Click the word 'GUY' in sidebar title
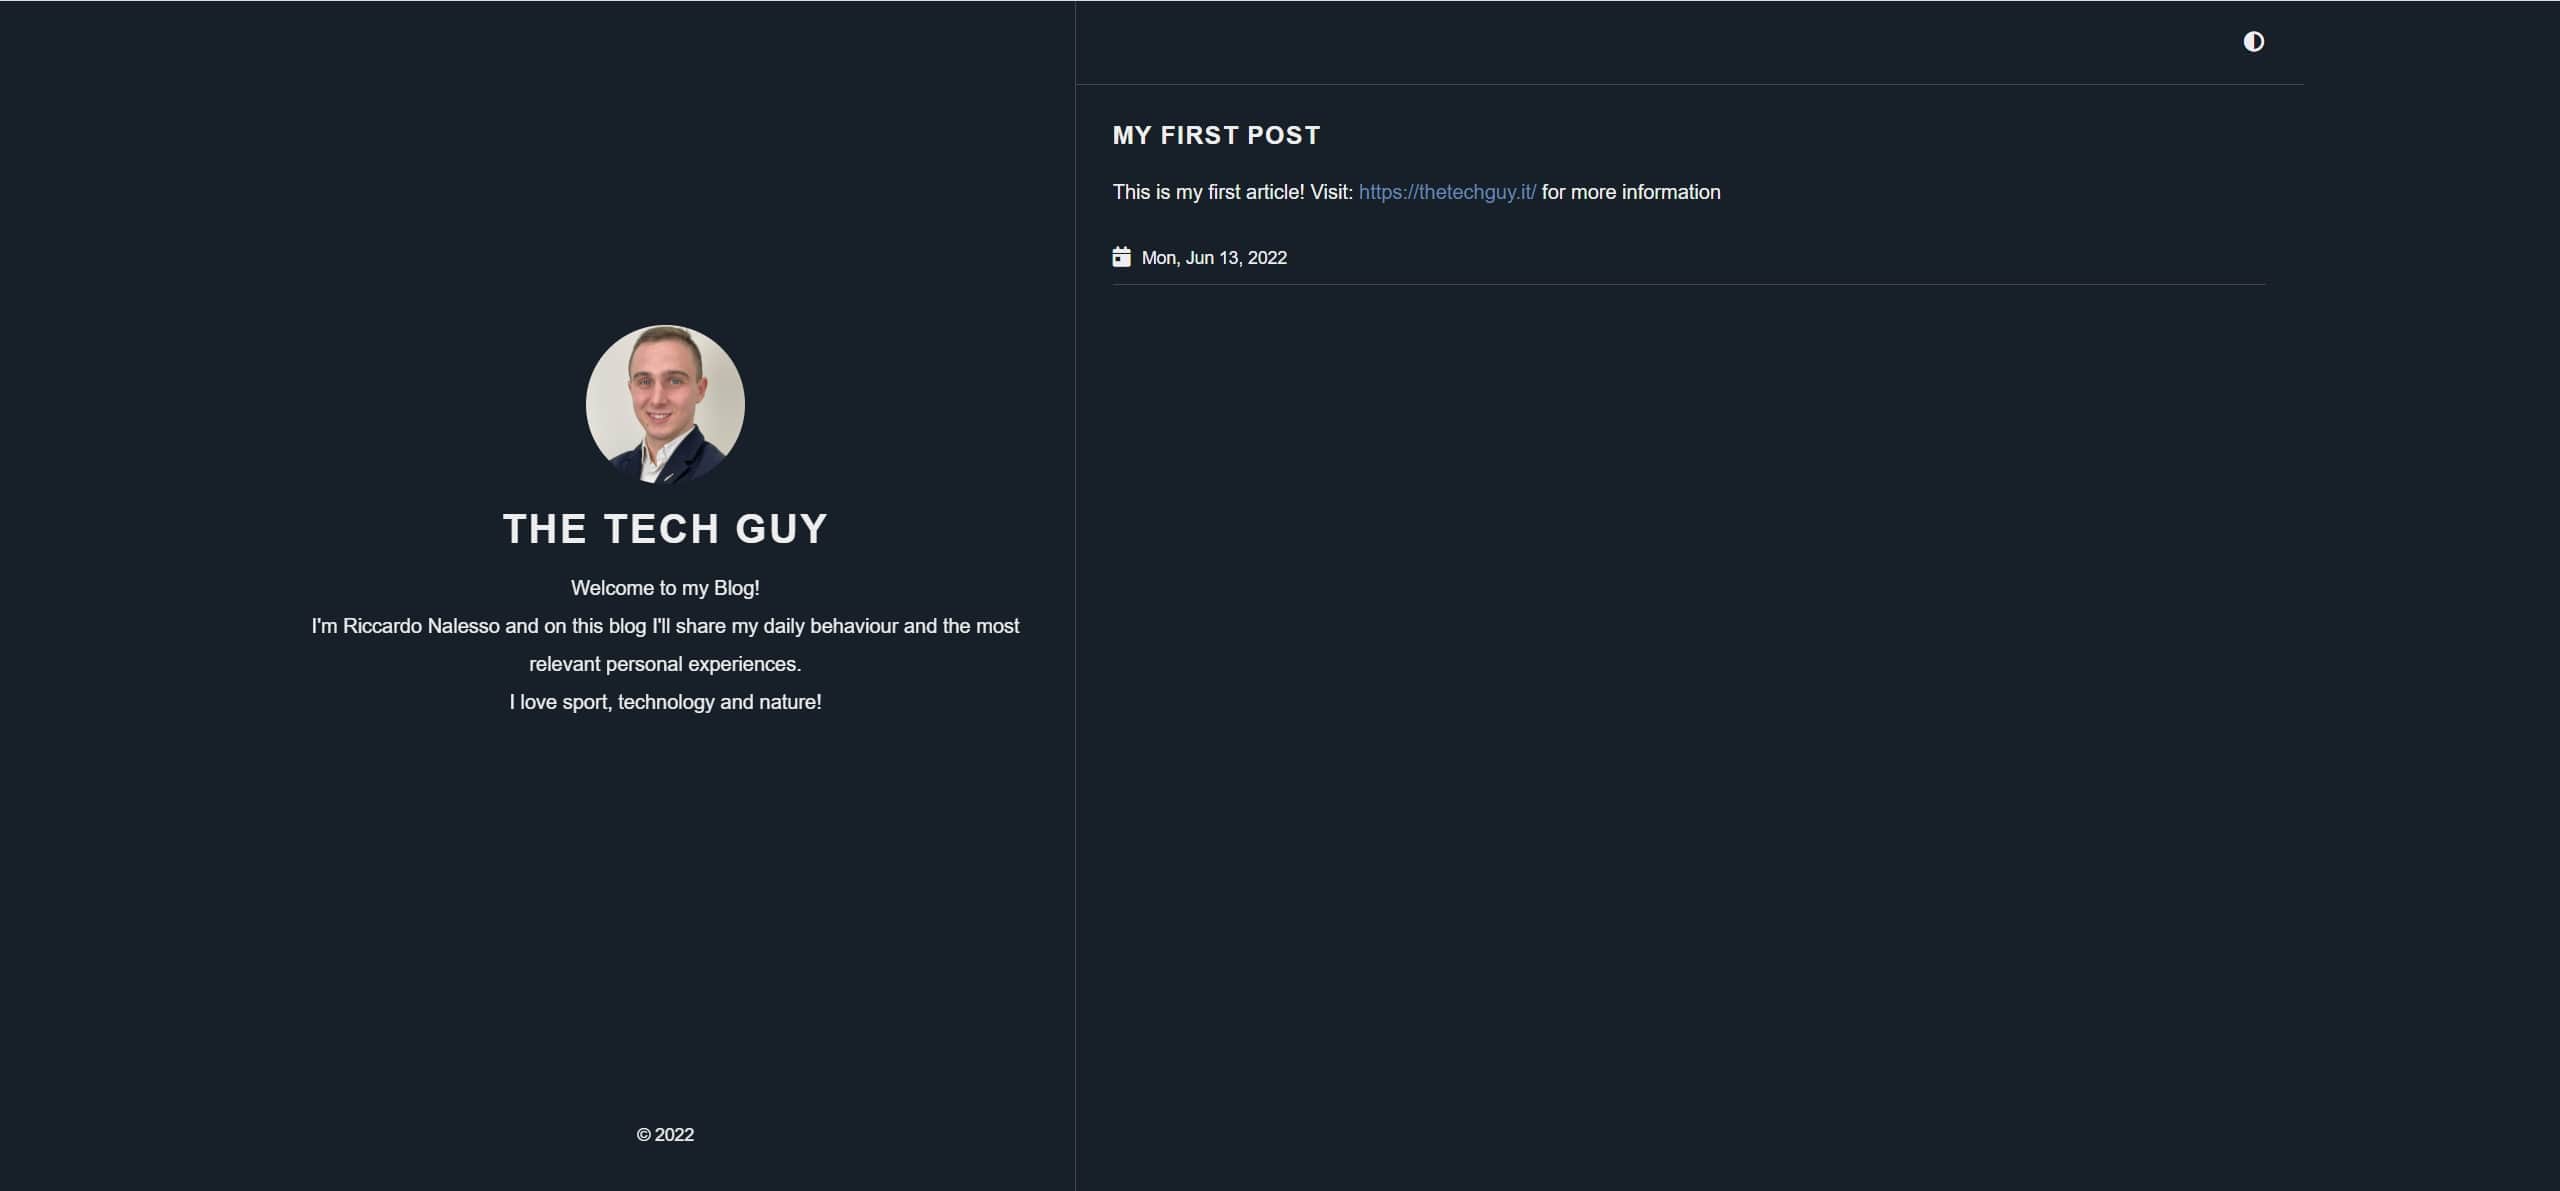 pyautogui.click(x=781, y=529)
